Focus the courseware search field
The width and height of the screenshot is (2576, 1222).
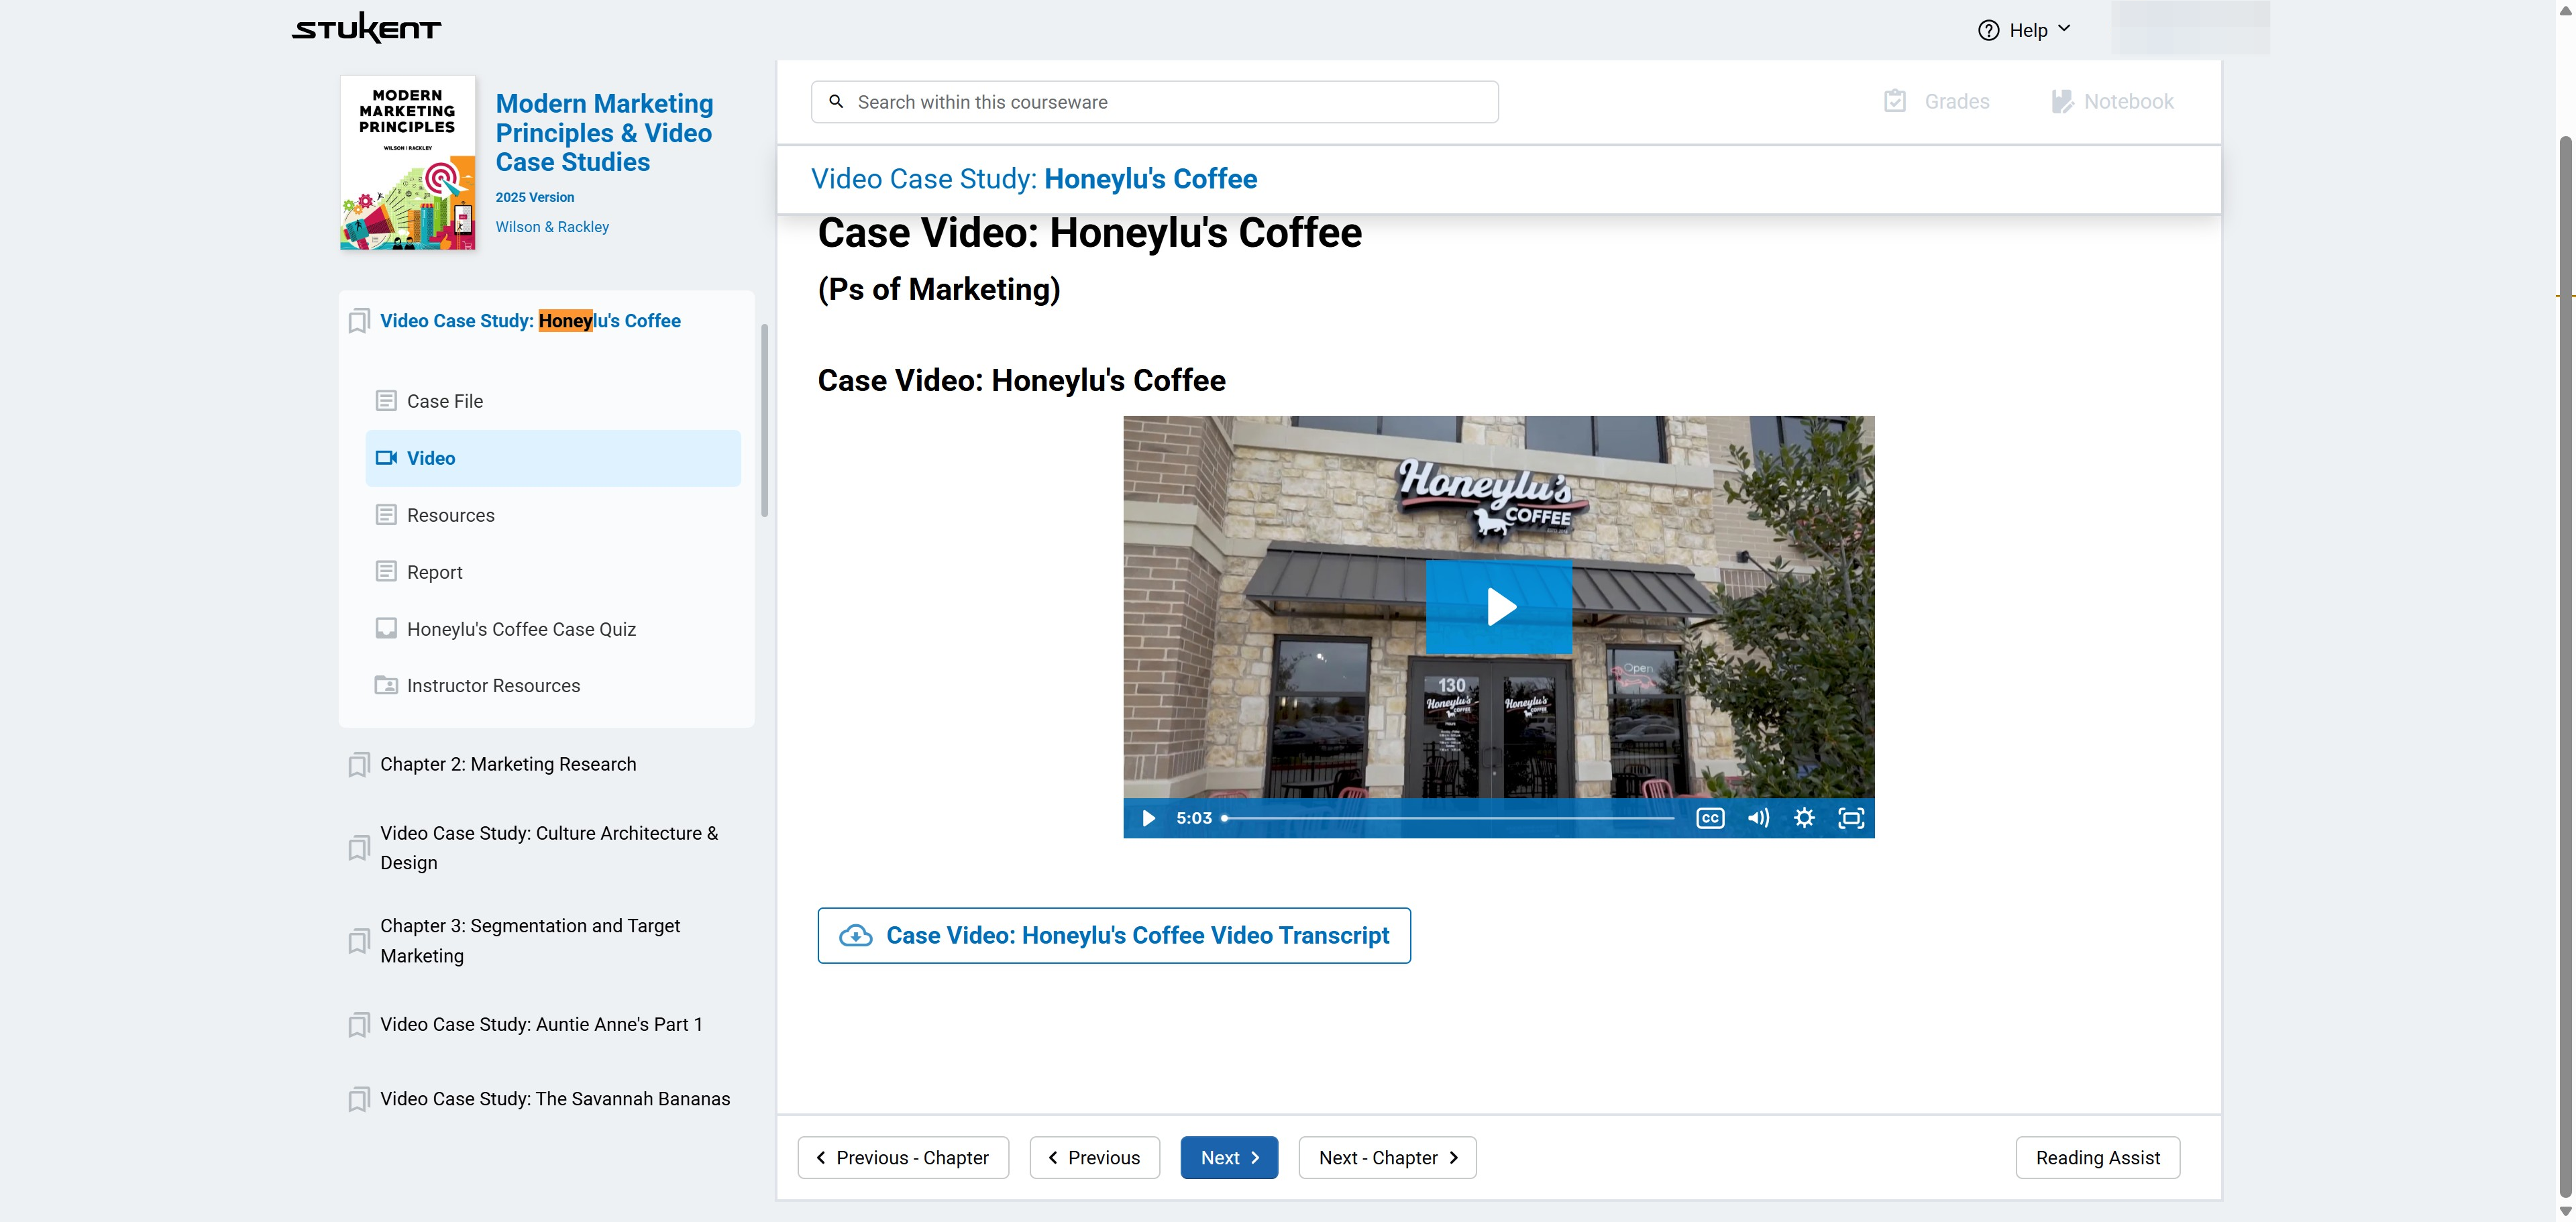pos(1154,102)
